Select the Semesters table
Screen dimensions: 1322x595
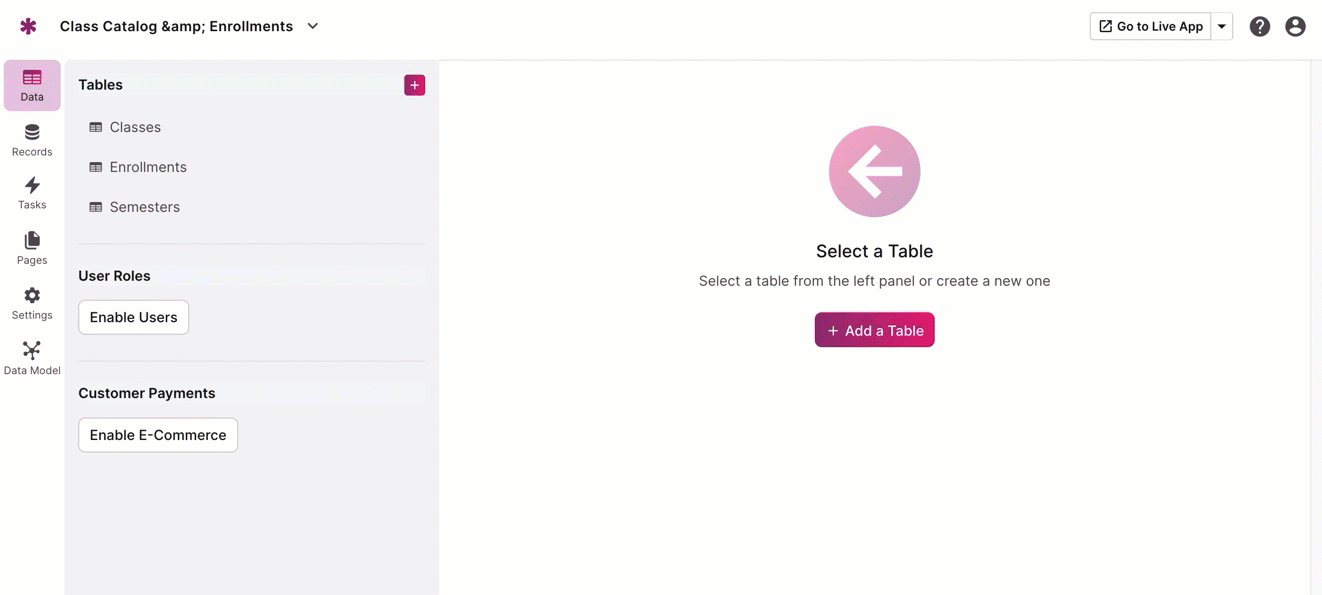(x=145, y=207)
